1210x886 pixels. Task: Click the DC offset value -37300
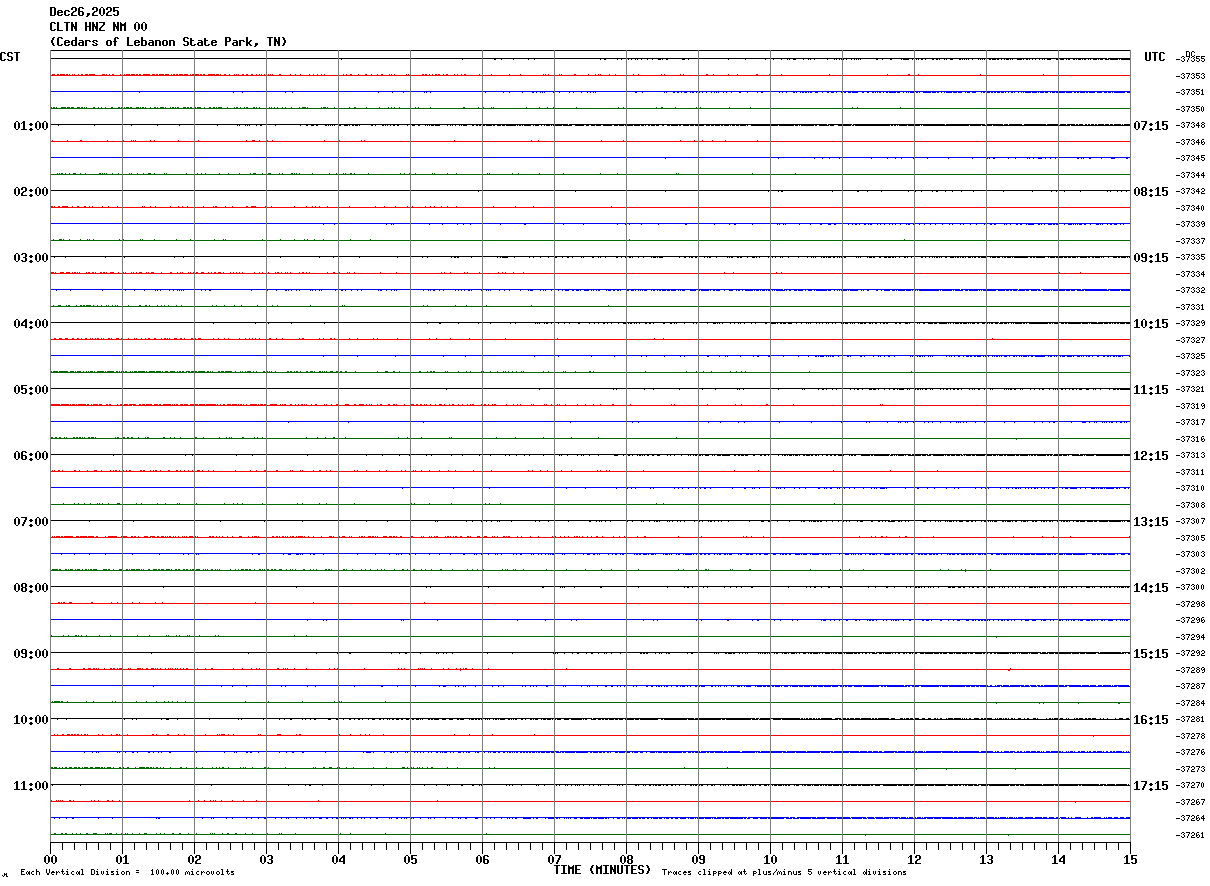pos(1190,587)
